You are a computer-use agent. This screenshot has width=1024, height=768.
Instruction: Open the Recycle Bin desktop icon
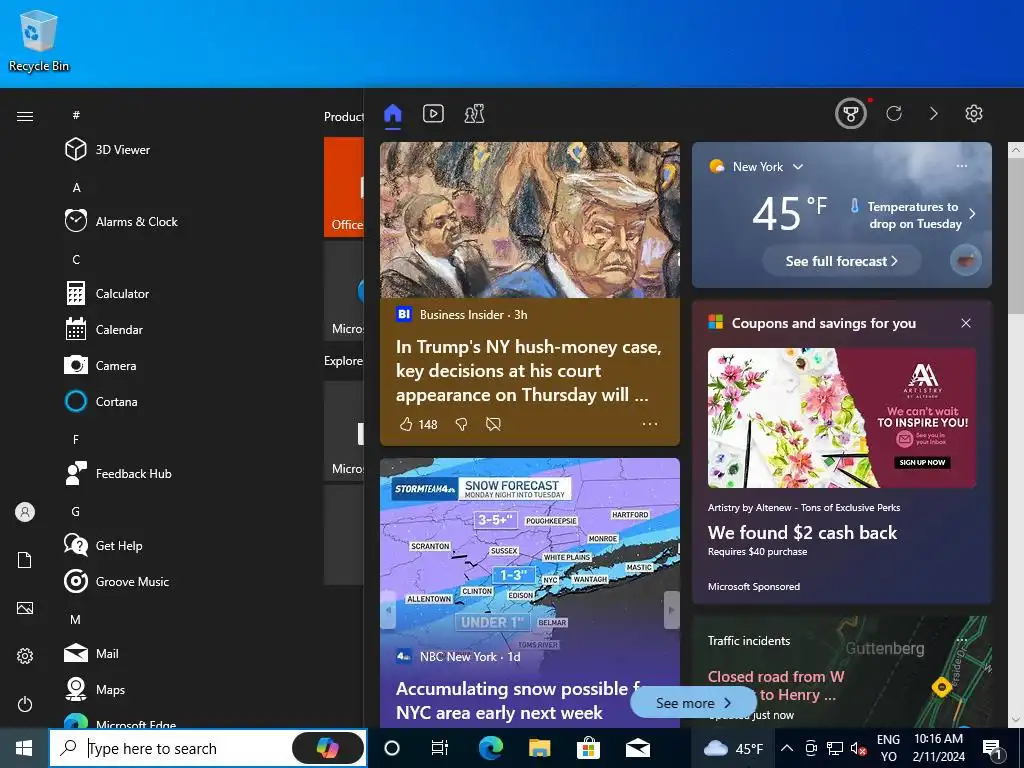point(39,40)
